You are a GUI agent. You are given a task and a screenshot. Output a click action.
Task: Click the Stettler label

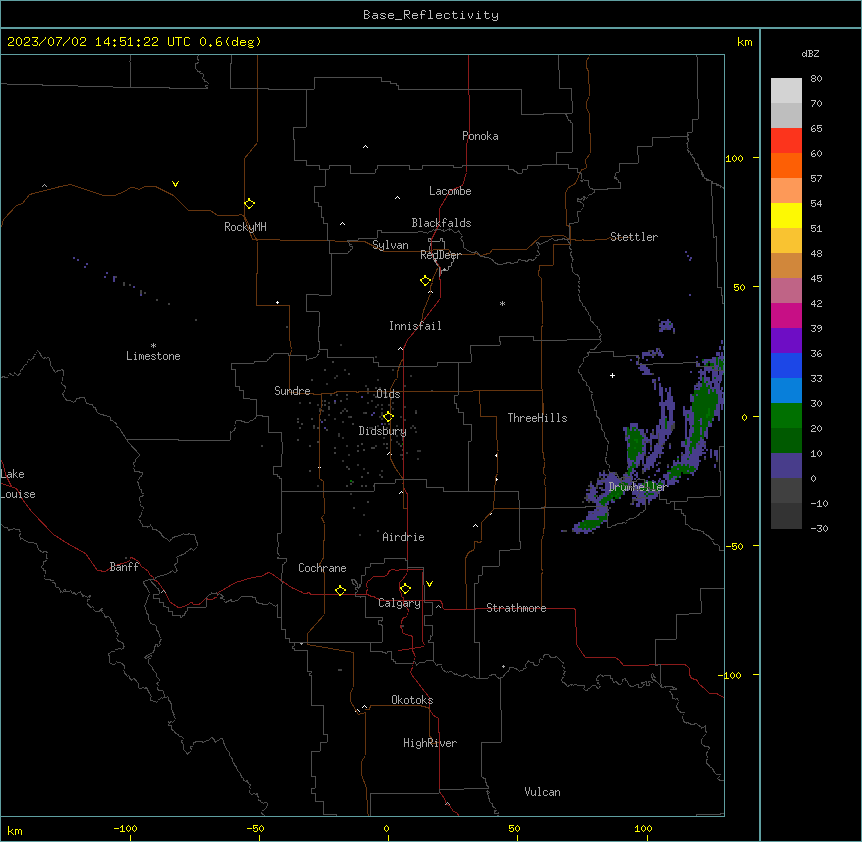pyautogui.click(x=634, y=237)
